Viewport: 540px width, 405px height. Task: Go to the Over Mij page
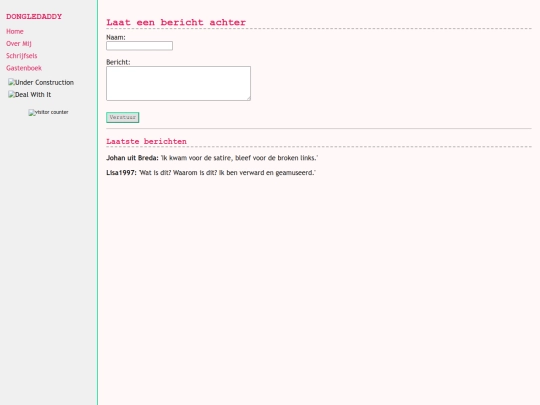tap(19, 44)
